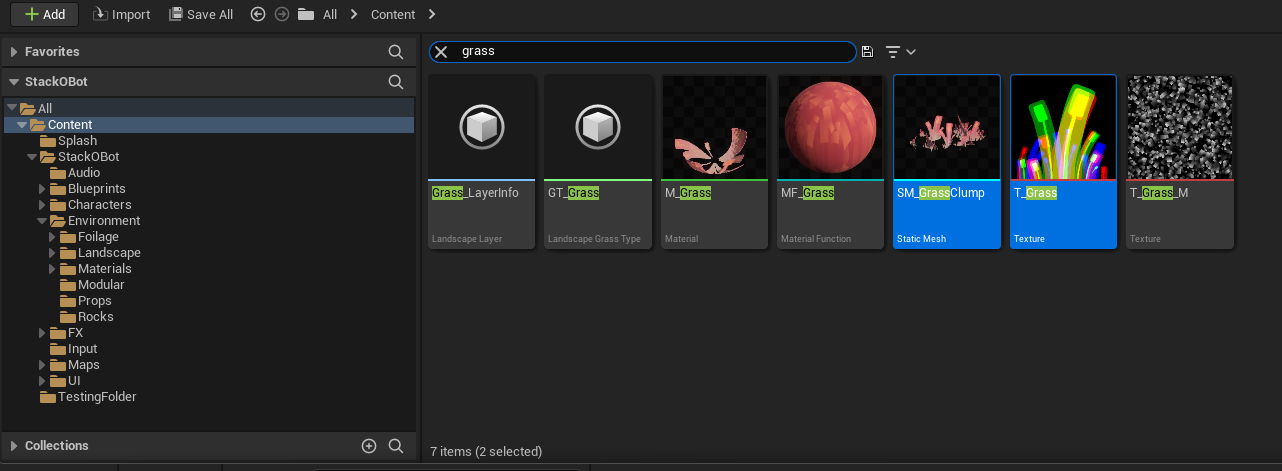This screenshot has height=471, width=1282.
Task: Click the Characters folder name
Action: [x=100, y=205]
